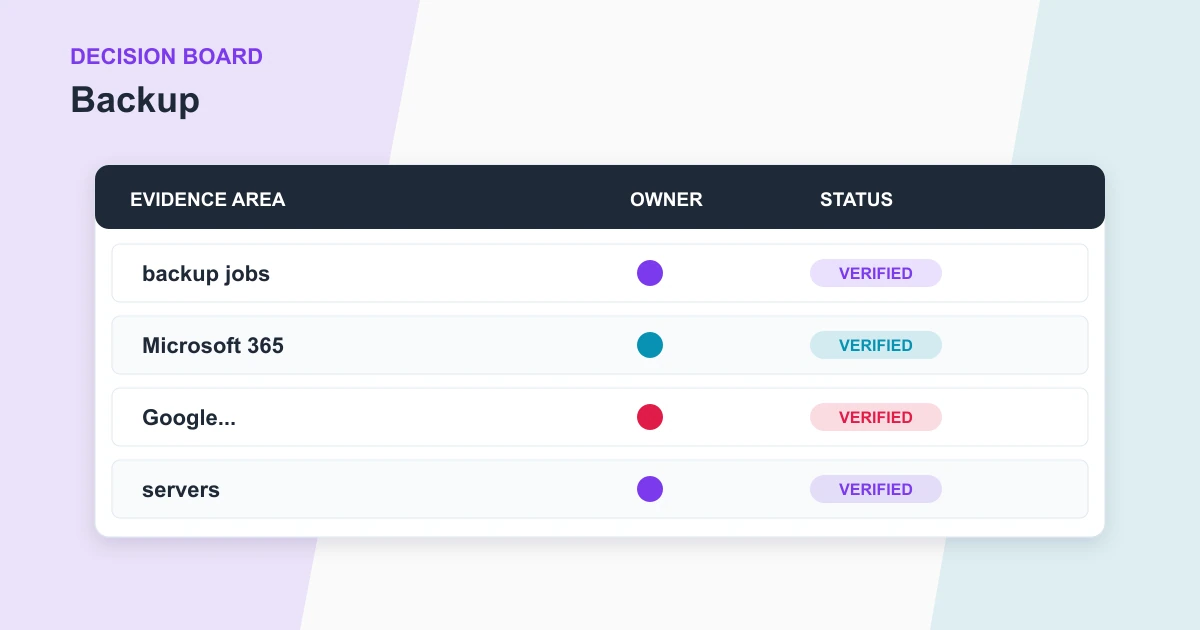Open the servers row
The image size is (1200, 630).
point(600,489)
